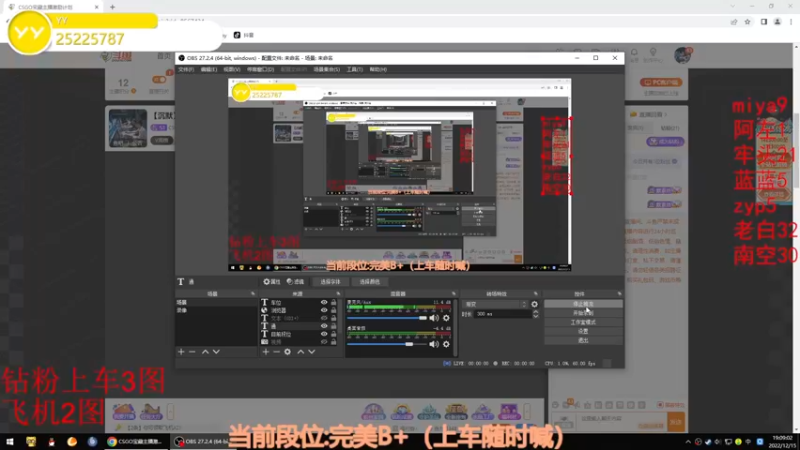Bookmark the page with Chrome's star icon
800x450 pixels.
(747, 22)
